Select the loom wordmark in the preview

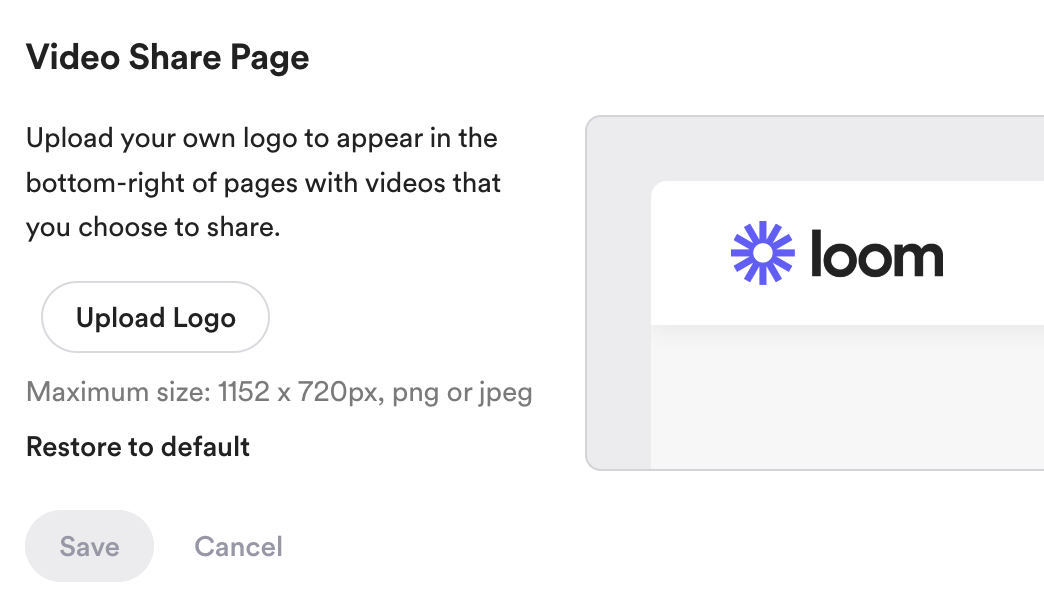pos(877,254)
